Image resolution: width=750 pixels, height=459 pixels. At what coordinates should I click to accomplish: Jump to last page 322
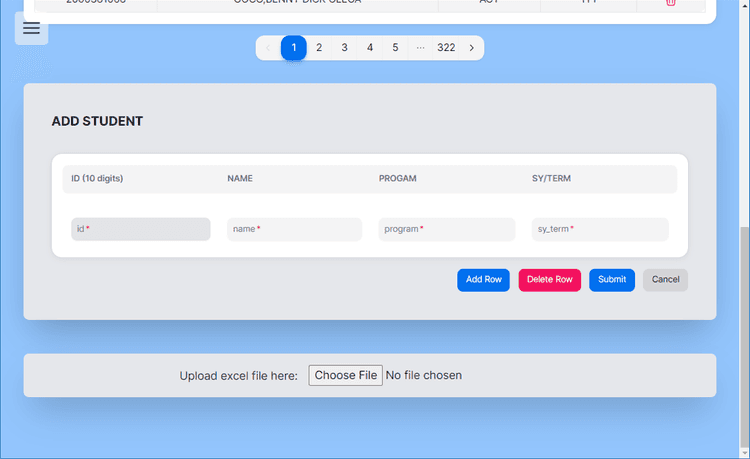[446, 48]
